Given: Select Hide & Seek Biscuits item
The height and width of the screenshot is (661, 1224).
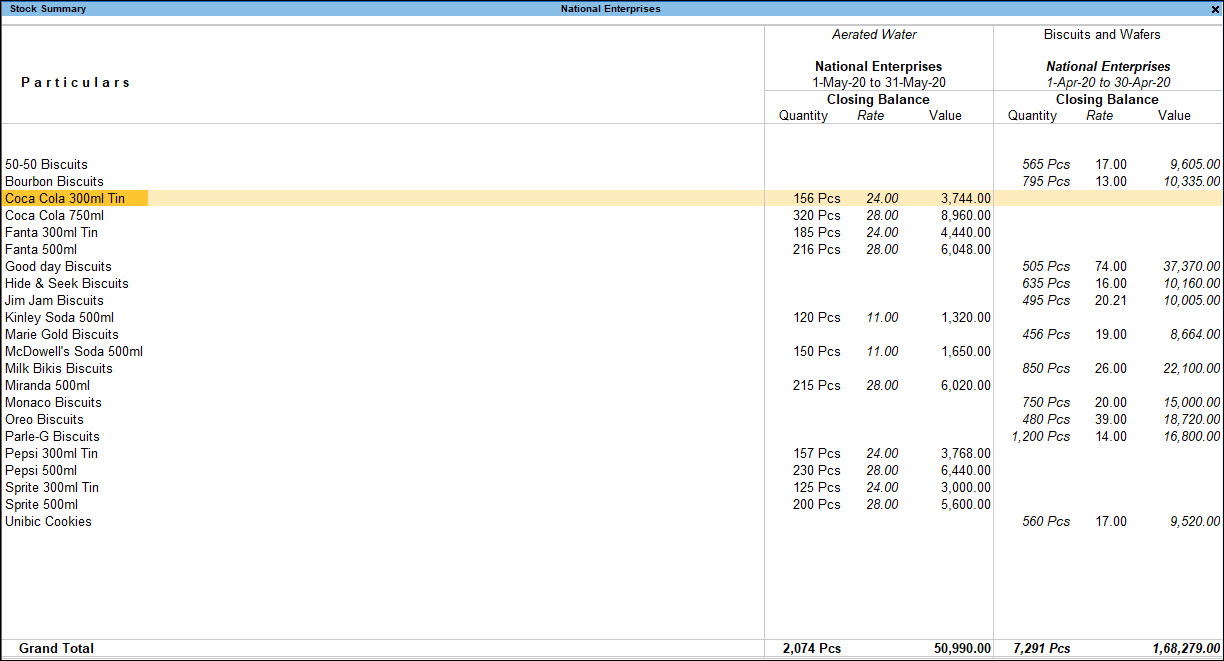Looking at the screenshot, I should tap(67, 283).
